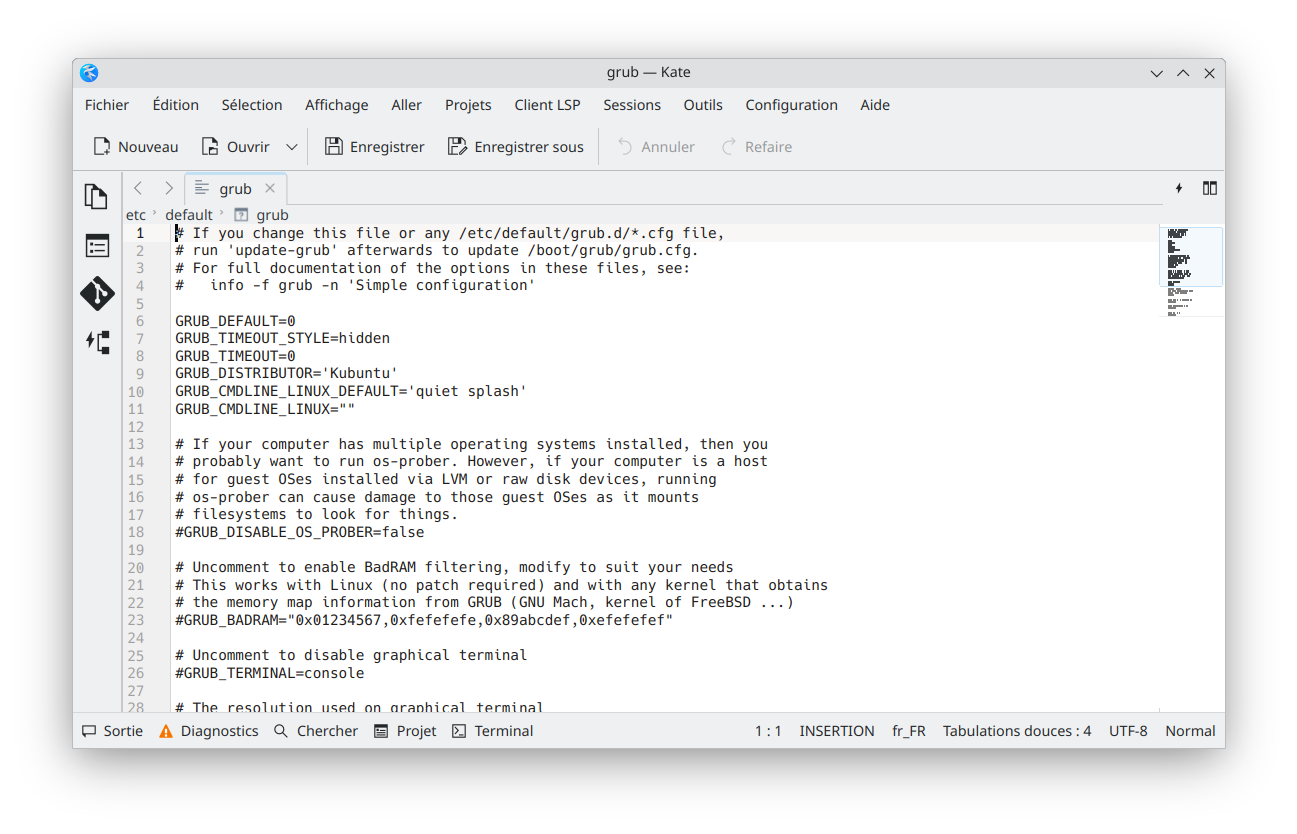
Task: Open the Projets menu
Action: [468, 105]
